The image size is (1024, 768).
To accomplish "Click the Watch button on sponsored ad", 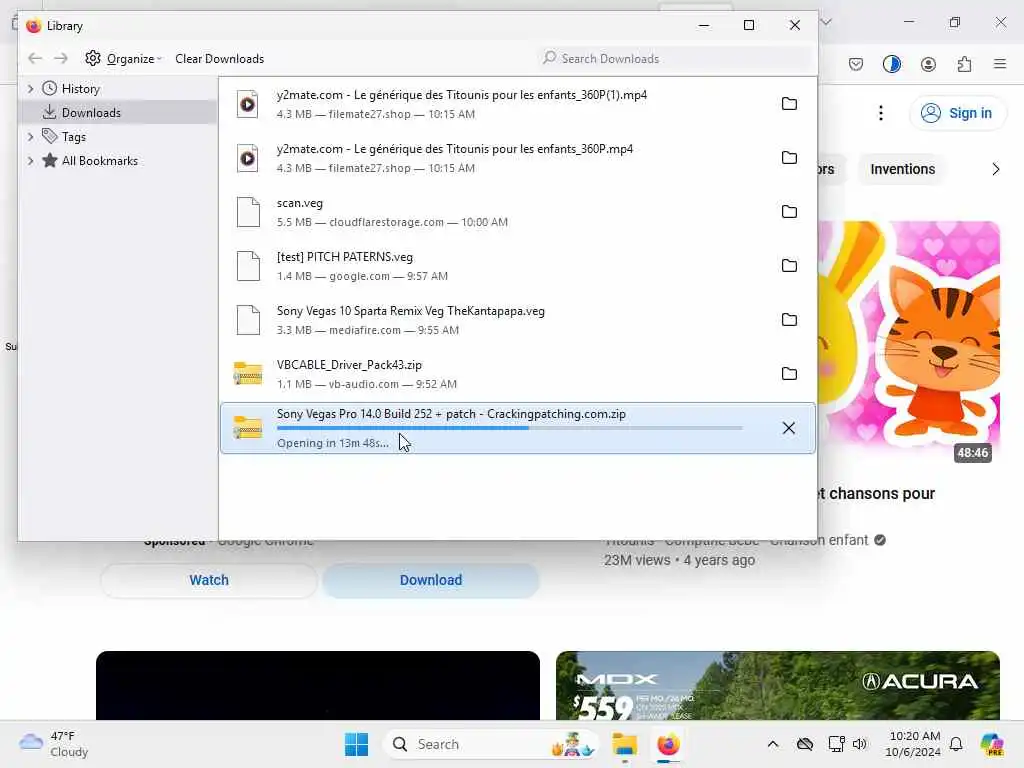I will click(209, 580).
